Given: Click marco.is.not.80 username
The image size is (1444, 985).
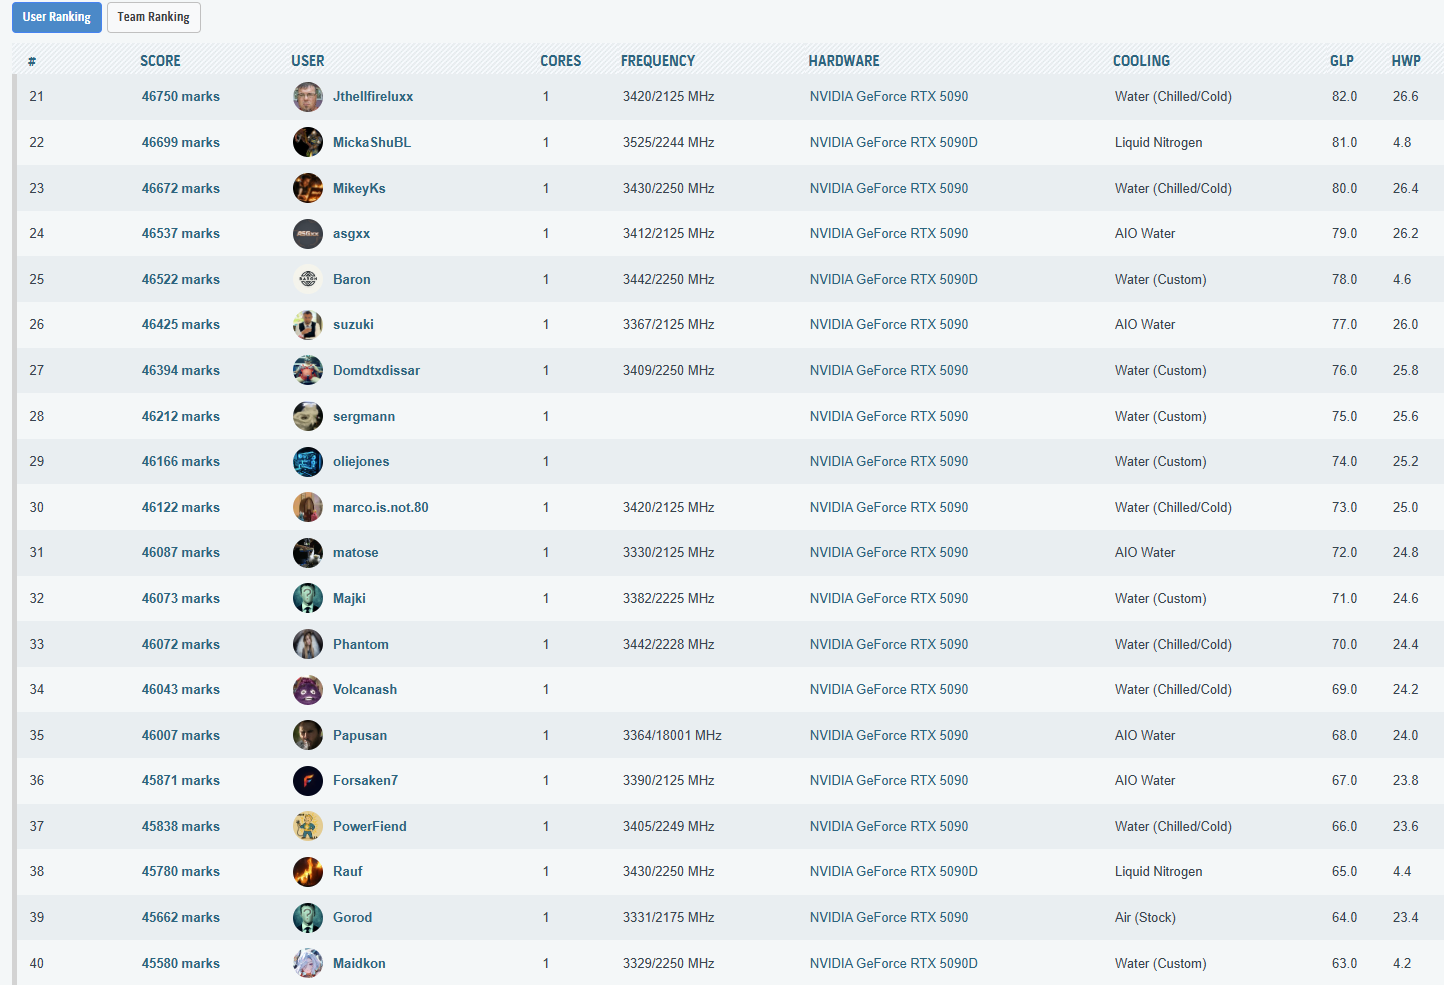Looking at the screenshot, I should 380,508.
